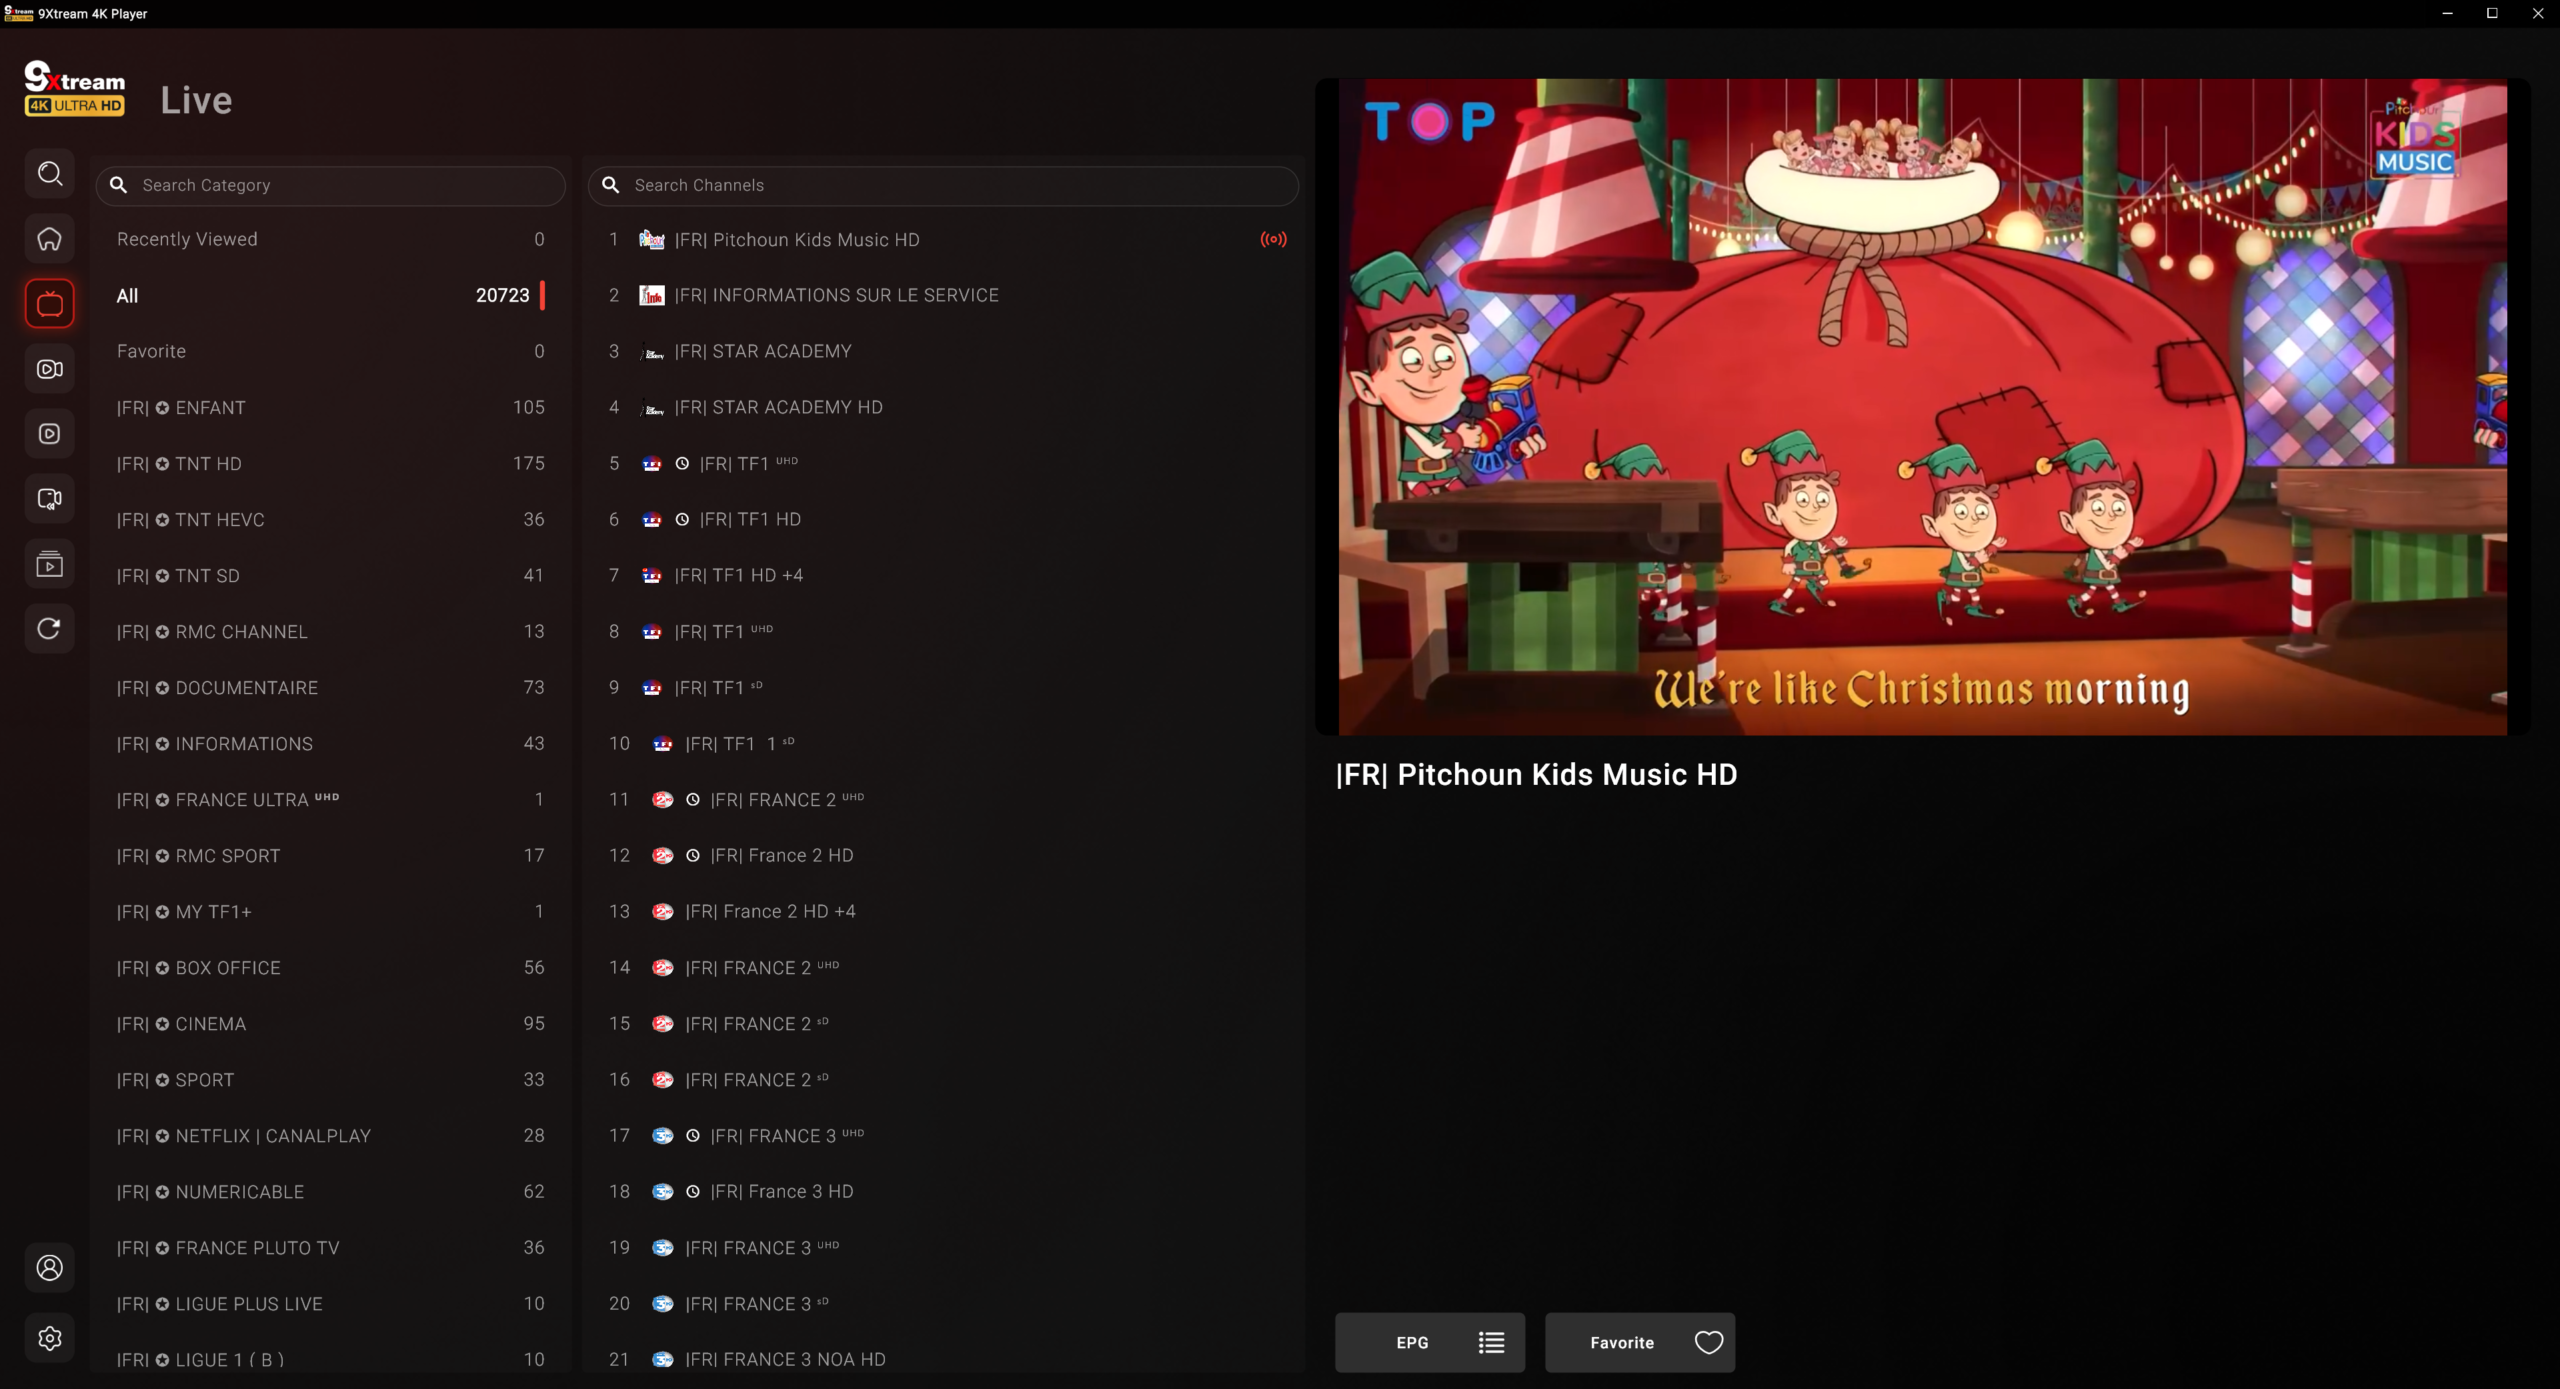Open the user account sidebar icon
Image resolution: width=2560 pixels, height=1389 pixels.
(49, 1268)
